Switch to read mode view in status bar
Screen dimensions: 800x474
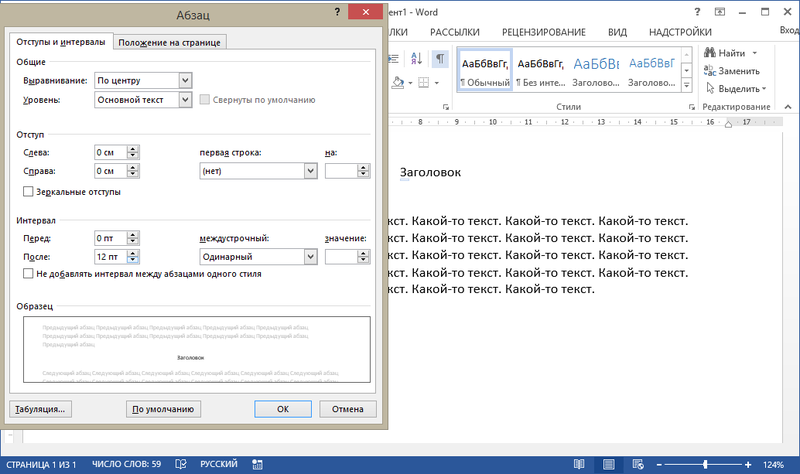coord(581,464)
